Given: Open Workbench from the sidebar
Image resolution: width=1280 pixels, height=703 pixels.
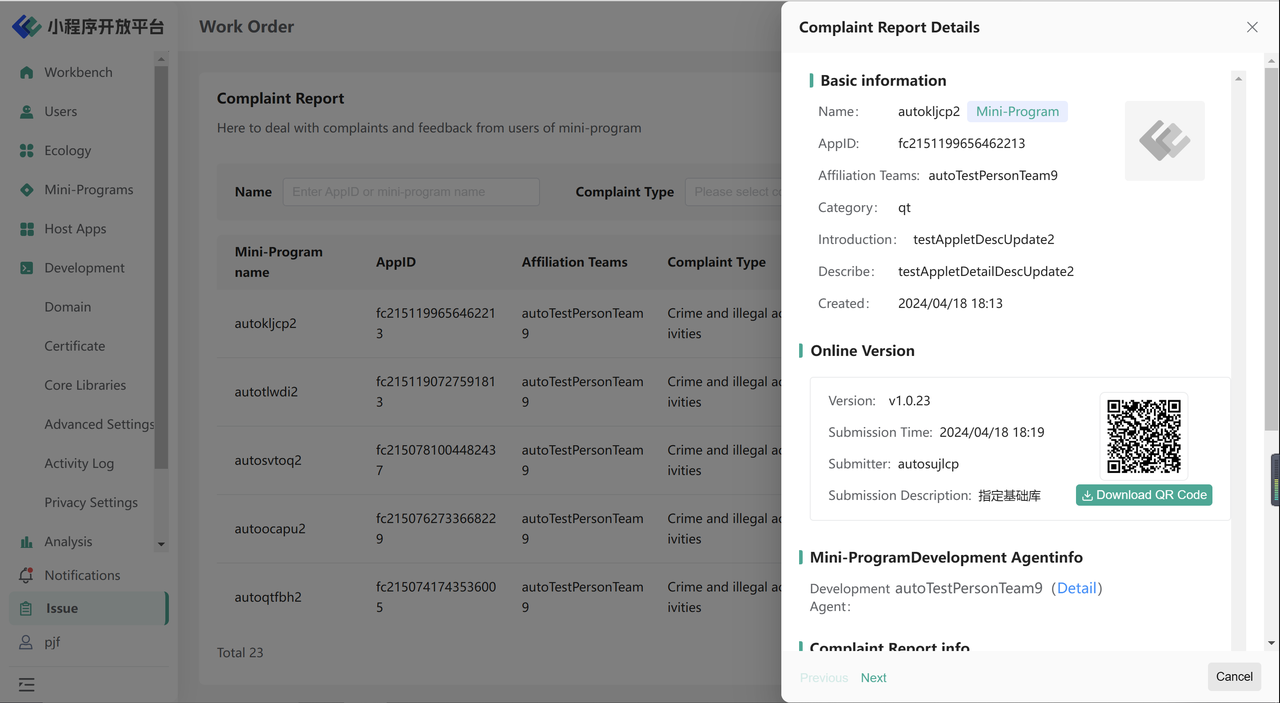Looking at the screenshot, I should (78, 72).
